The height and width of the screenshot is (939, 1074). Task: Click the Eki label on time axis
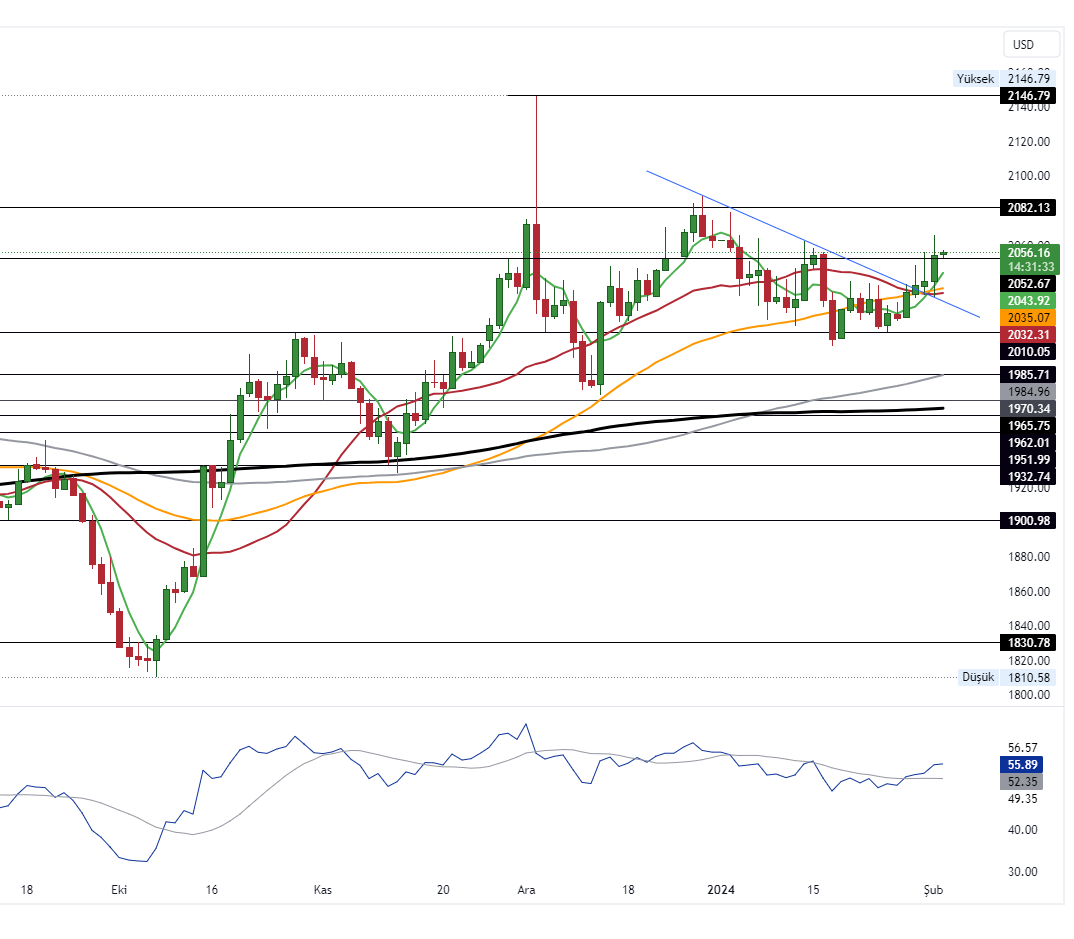click(119, 889)
